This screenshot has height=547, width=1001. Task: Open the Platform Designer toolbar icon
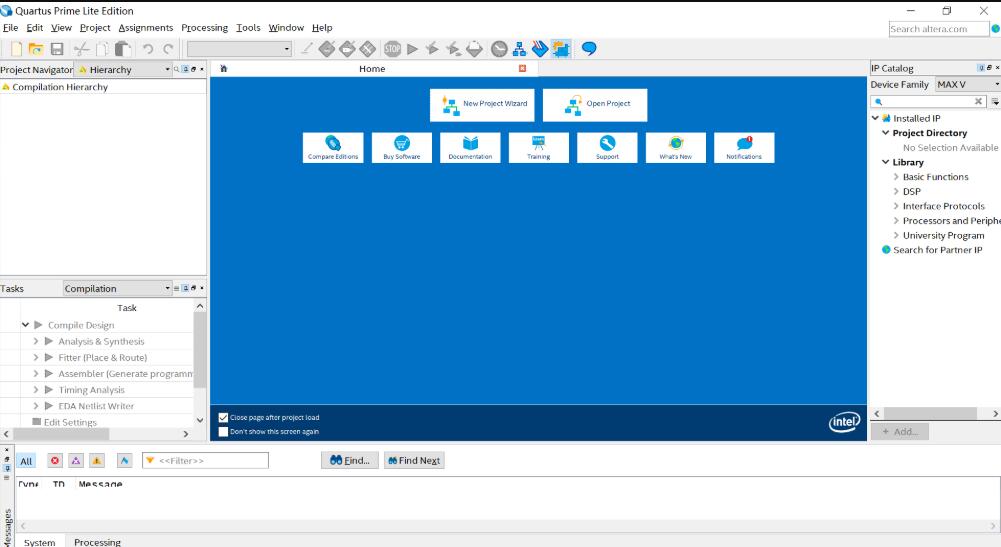click(561, 49)
